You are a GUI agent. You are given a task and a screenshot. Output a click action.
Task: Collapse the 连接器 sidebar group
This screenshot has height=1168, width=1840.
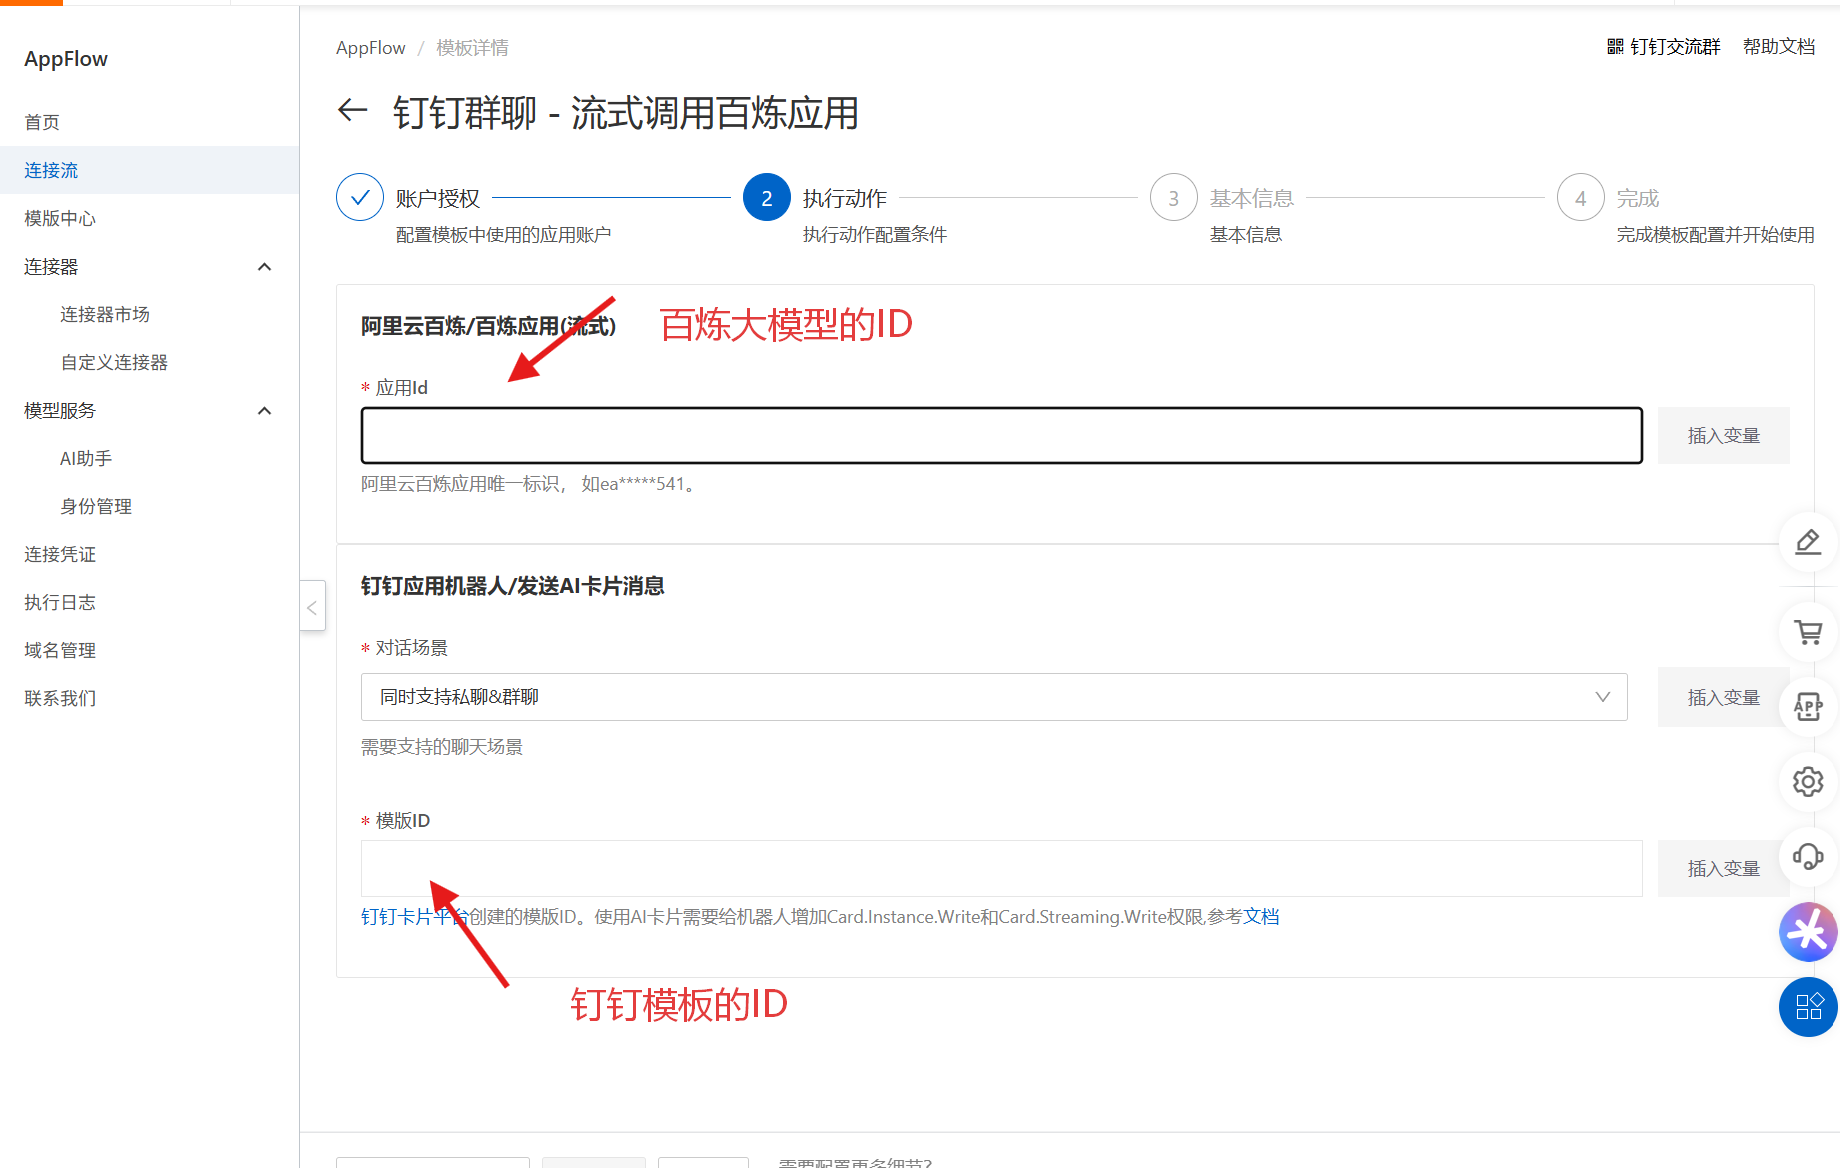(264, 267)
